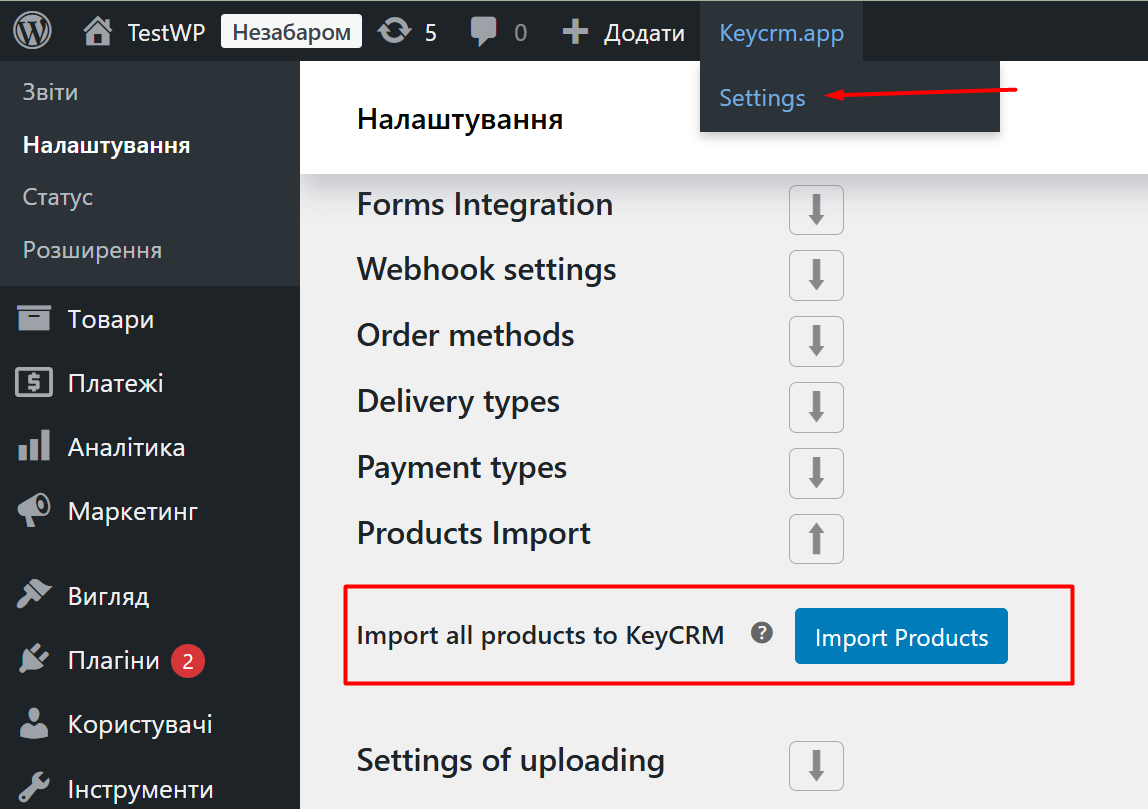
Task: Open the TestWP site home icon
Action: pos(98,32)
